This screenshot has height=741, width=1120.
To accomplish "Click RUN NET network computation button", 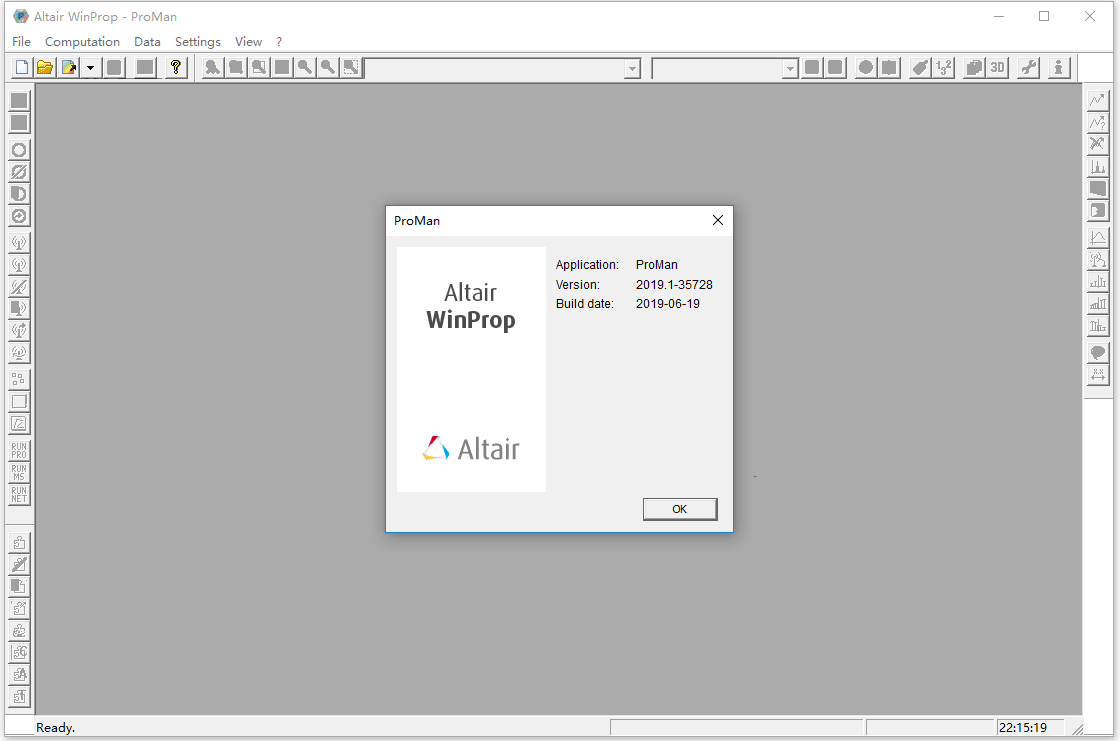I will point(19,494).
